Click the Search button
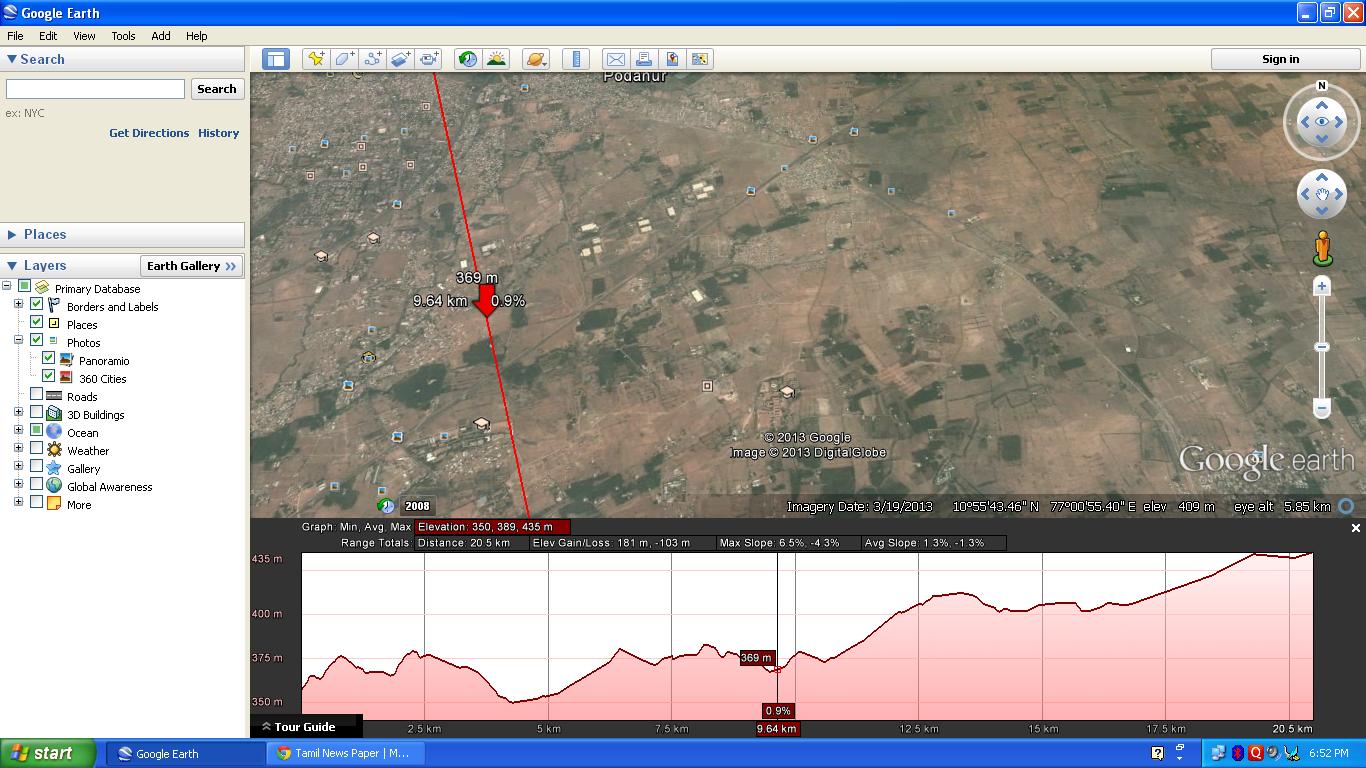Viewport: 1366px width, 768px height. click(x=216, y=89)
